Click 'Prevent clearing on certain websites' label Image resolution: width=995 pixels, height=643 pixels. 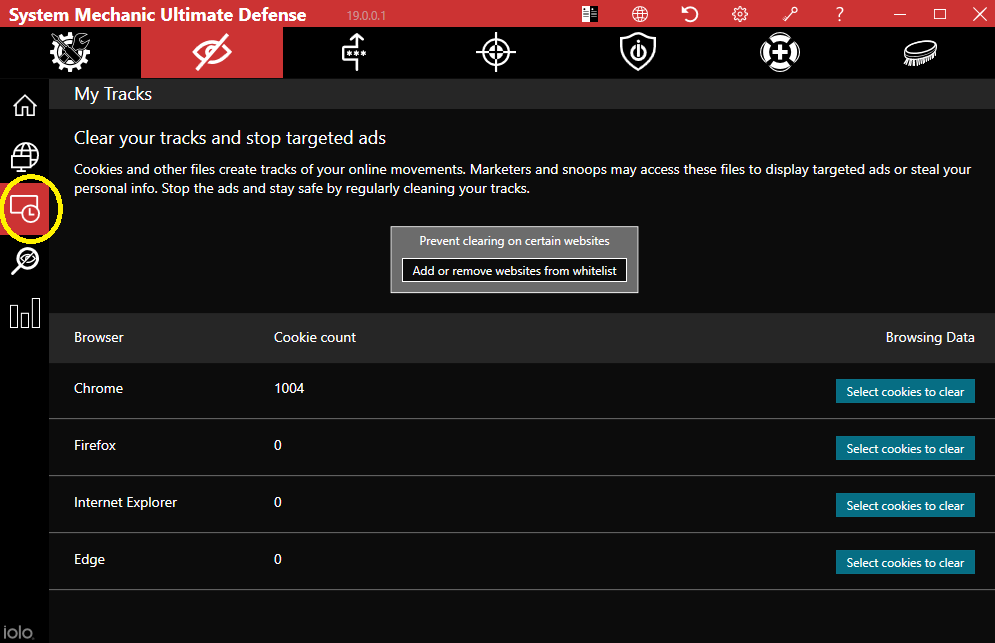coord(514,241)
